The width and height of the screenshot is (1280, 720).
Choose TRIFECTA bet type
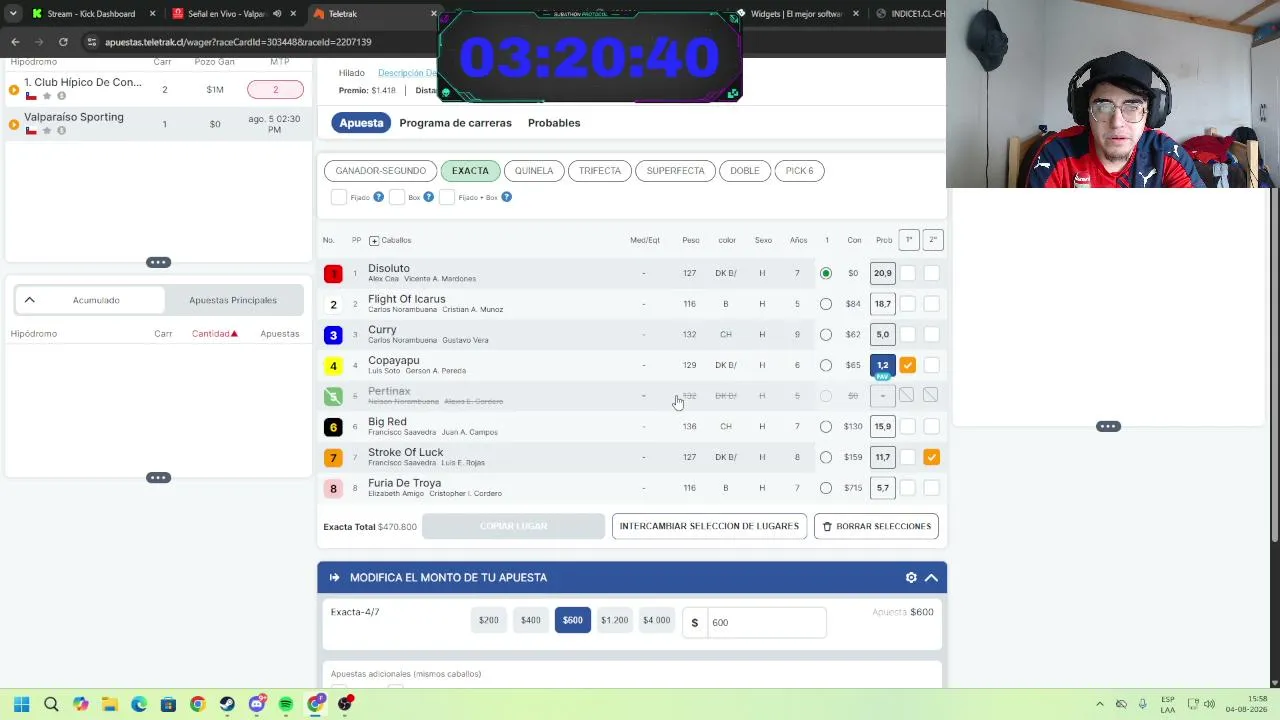[600, 171]
